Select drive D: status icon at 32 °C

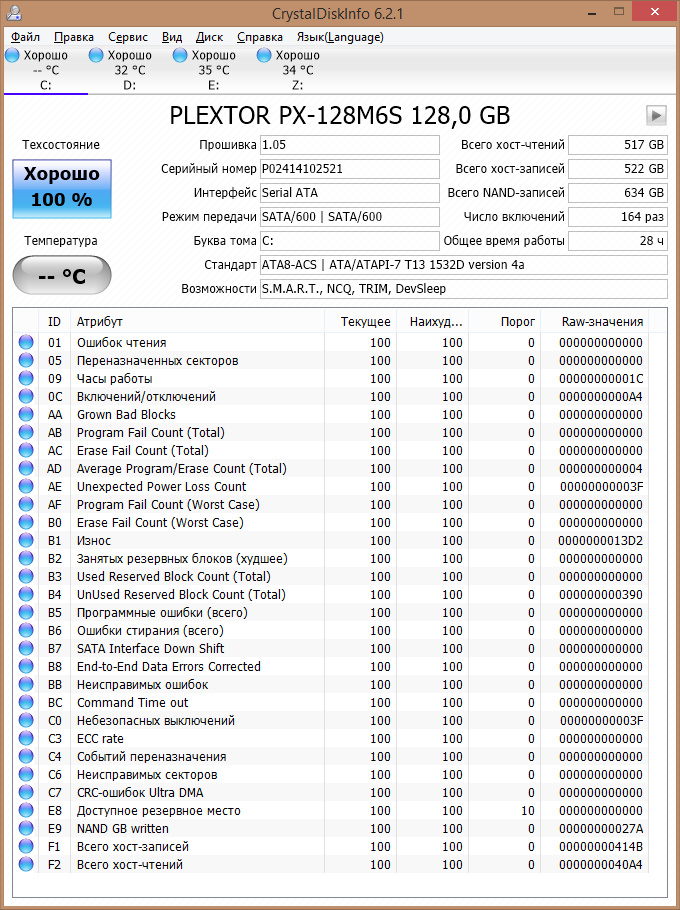pyautogui.click(x=96, y=55)
